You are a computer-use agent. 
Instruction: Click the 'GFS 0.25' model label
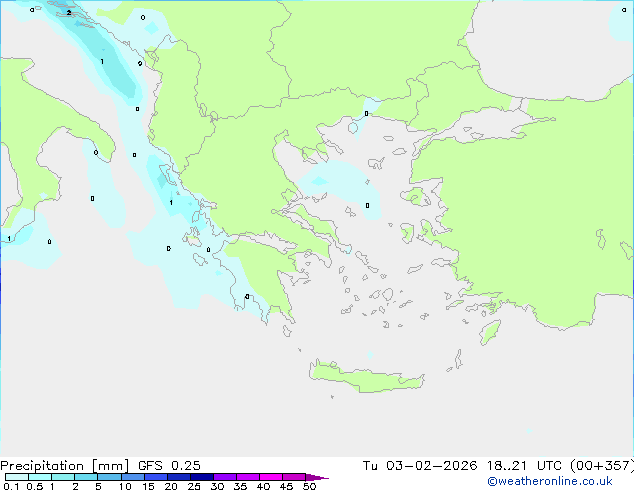(169, 466)
